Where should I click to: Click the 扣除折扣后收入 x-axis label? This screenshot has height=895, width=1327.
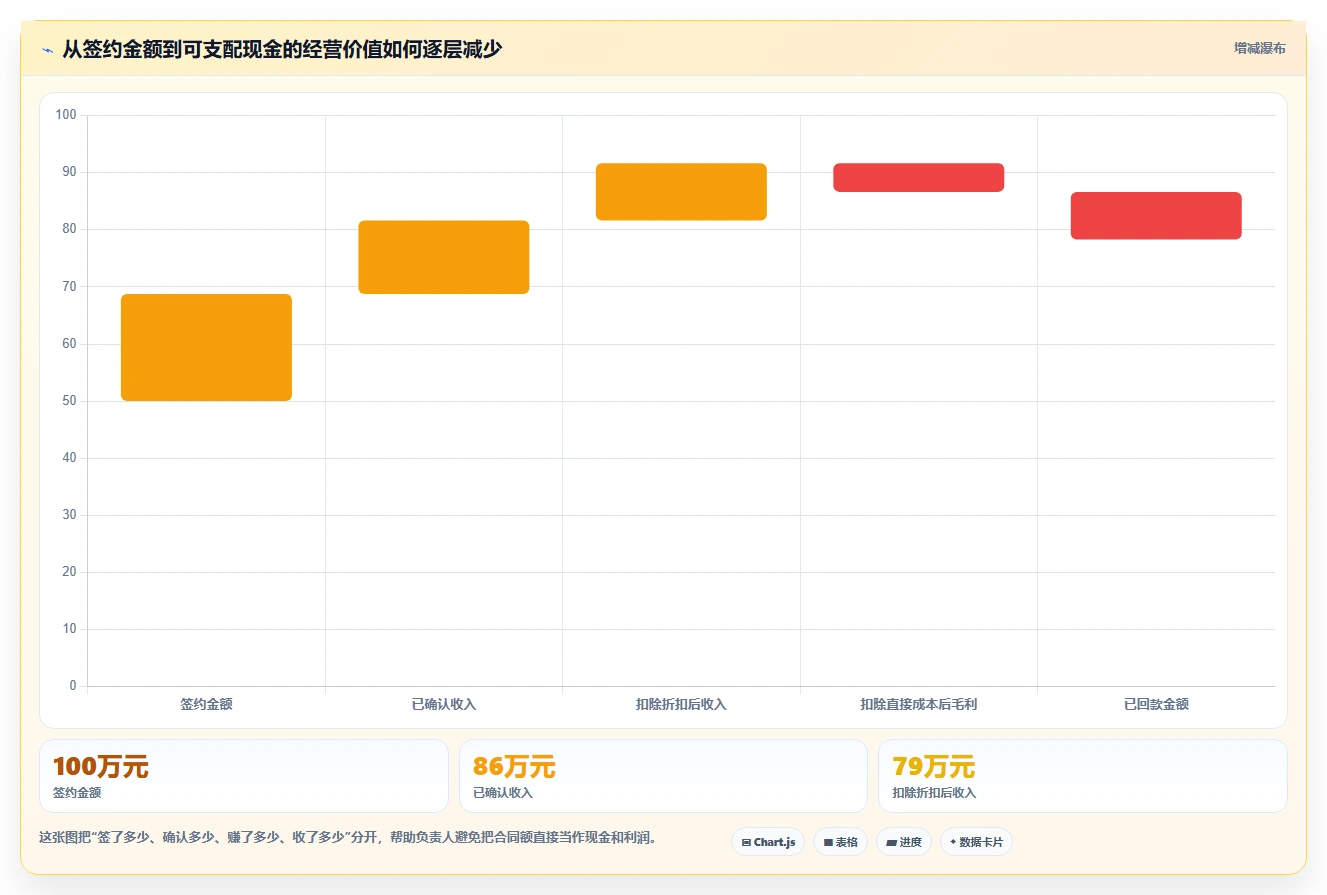pos(681,704)
